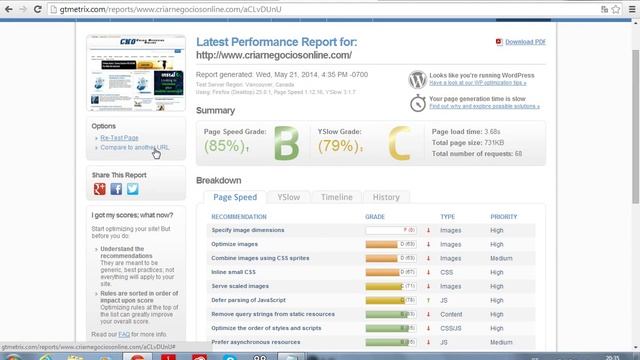This screenshot has height=360, width=640.
Task: Switch to the History tab
Action: click(x=386, y=197)
